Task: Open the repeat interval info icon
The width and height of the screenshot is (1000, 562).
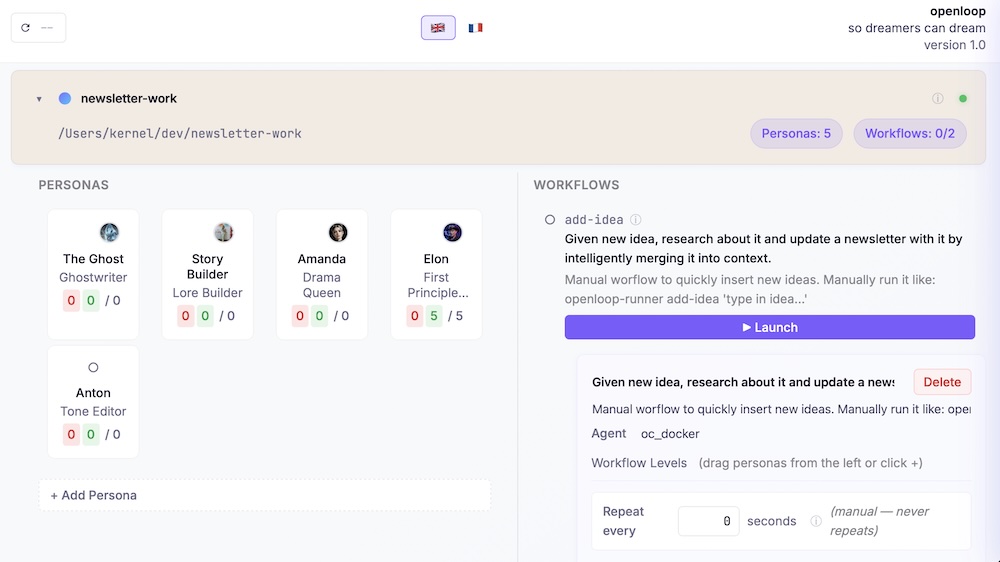Action: (x=816, y=521)
